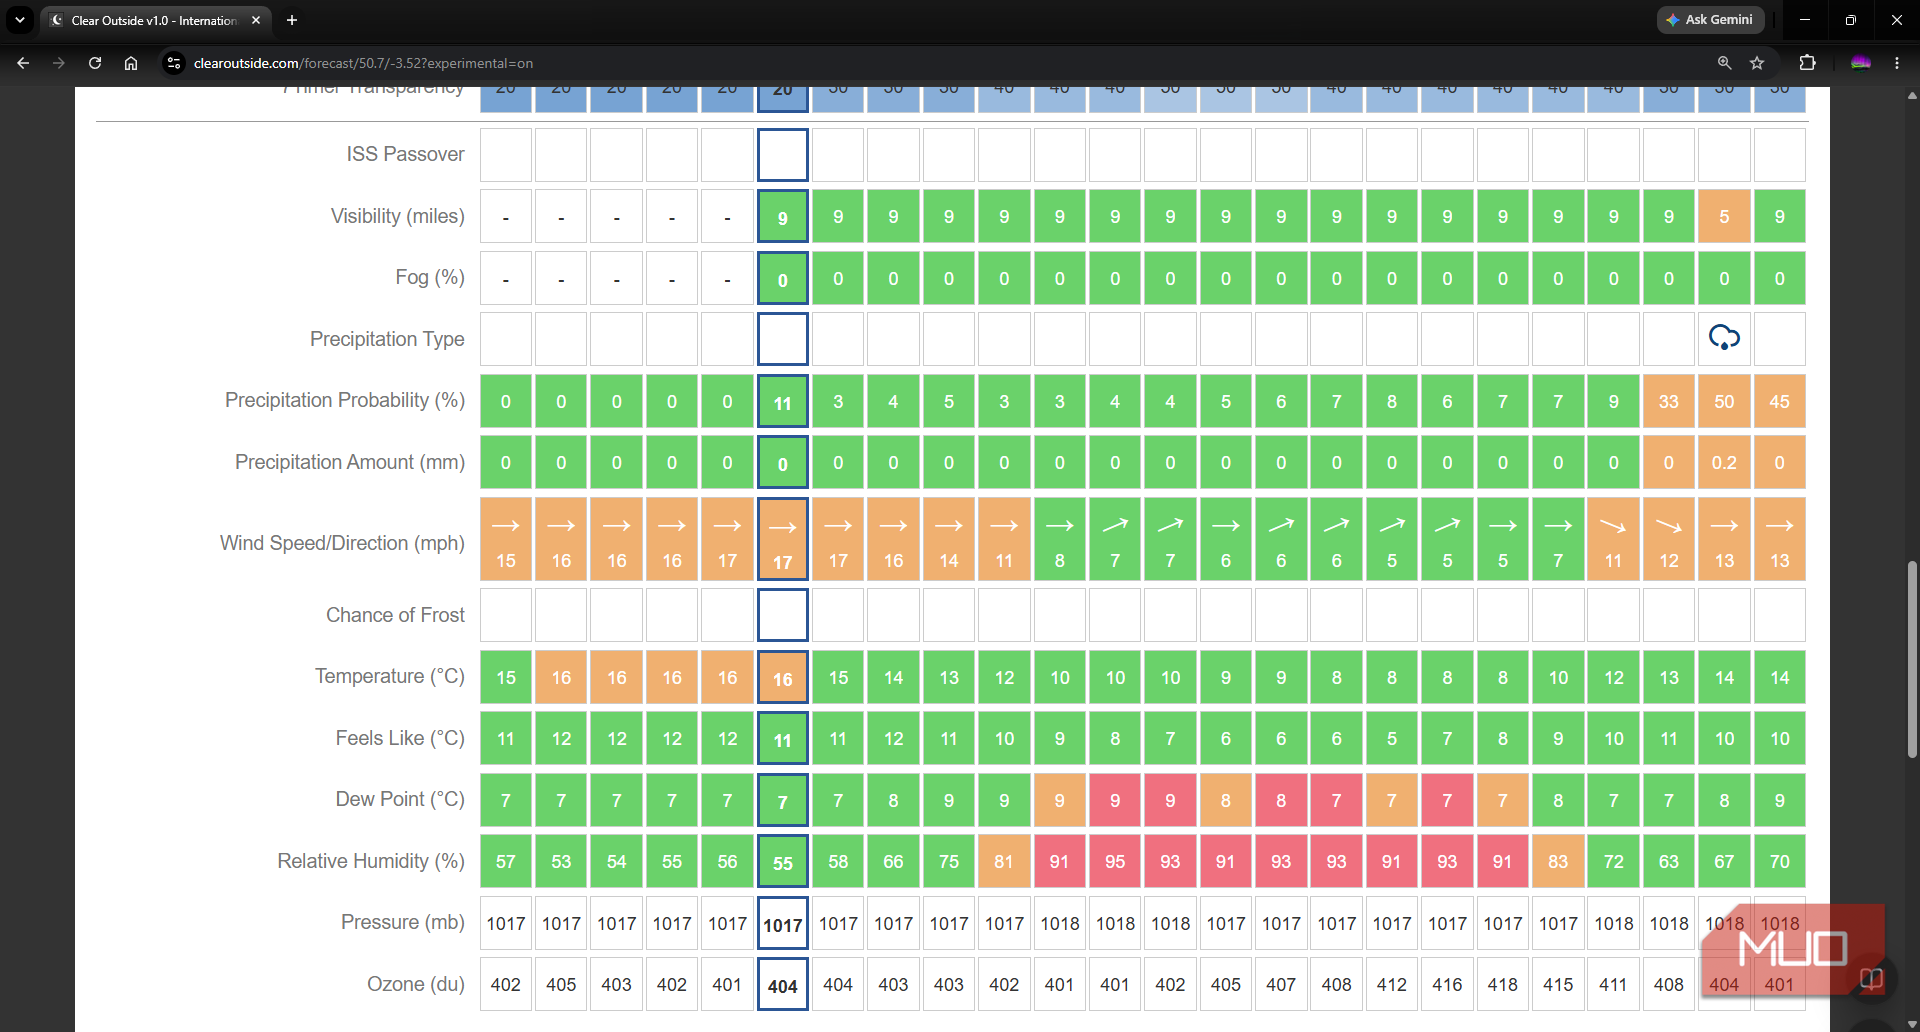Click the ozone cell showing 418

pos(1502,984)
